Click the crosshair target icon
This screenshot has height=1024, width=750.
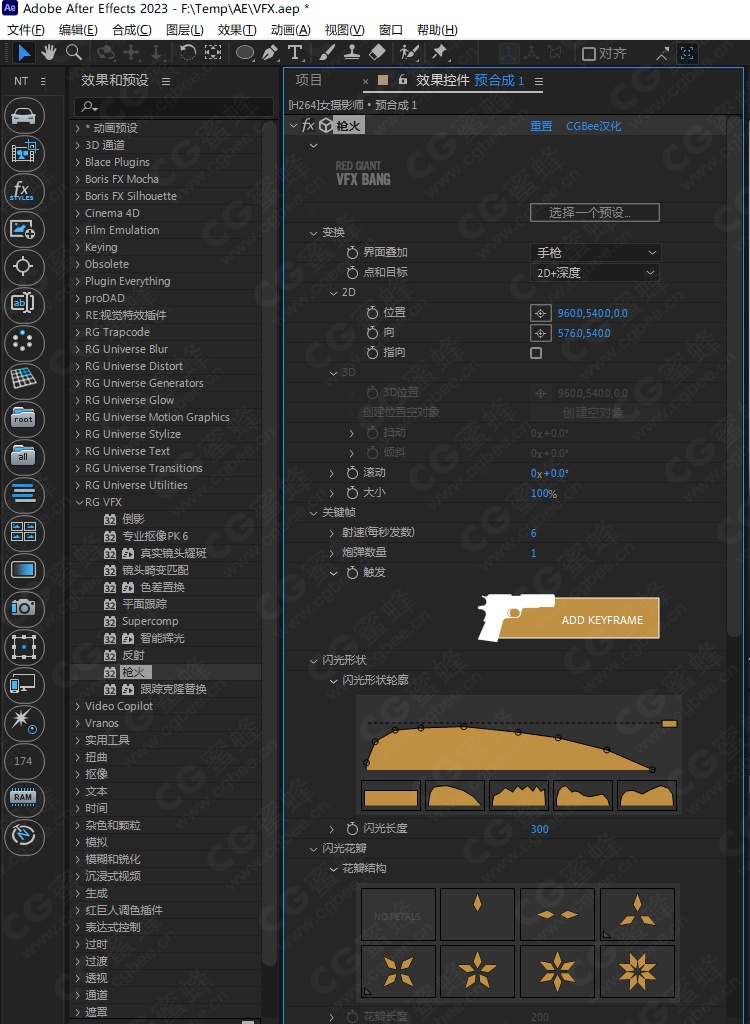tap(24, 267)
